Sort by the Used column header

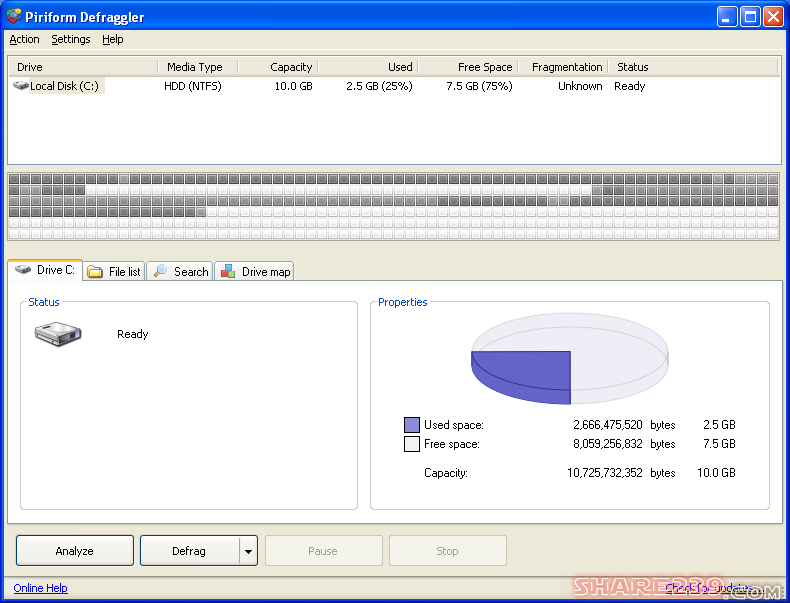(368, 67)
